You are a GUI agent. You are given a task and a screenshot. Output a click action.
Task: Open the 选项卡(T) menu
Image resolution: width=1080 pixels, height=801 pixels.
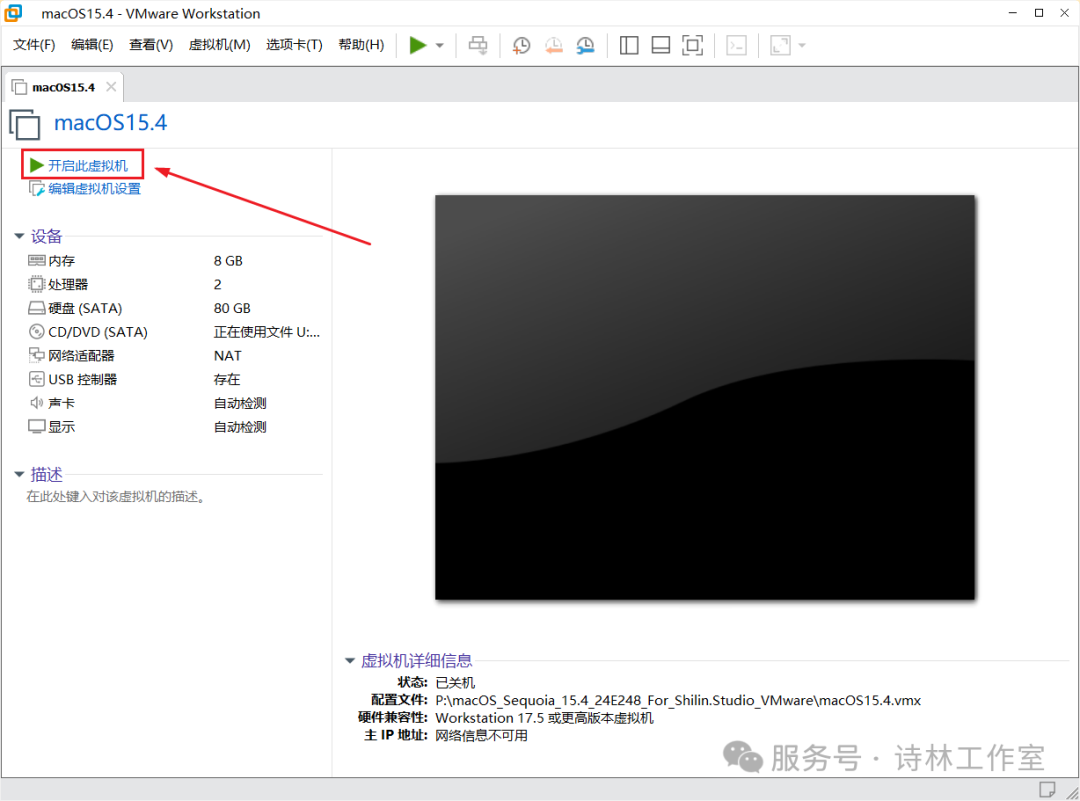click(x=294, y=45)
